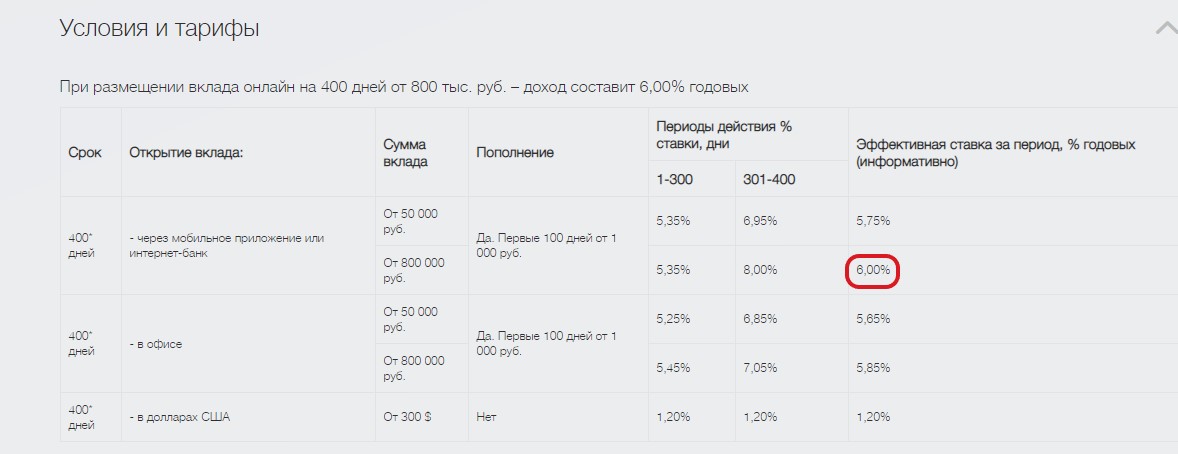Select the в офисе row label
This screenshot has width=1178, height=454.
coord(156,344)
